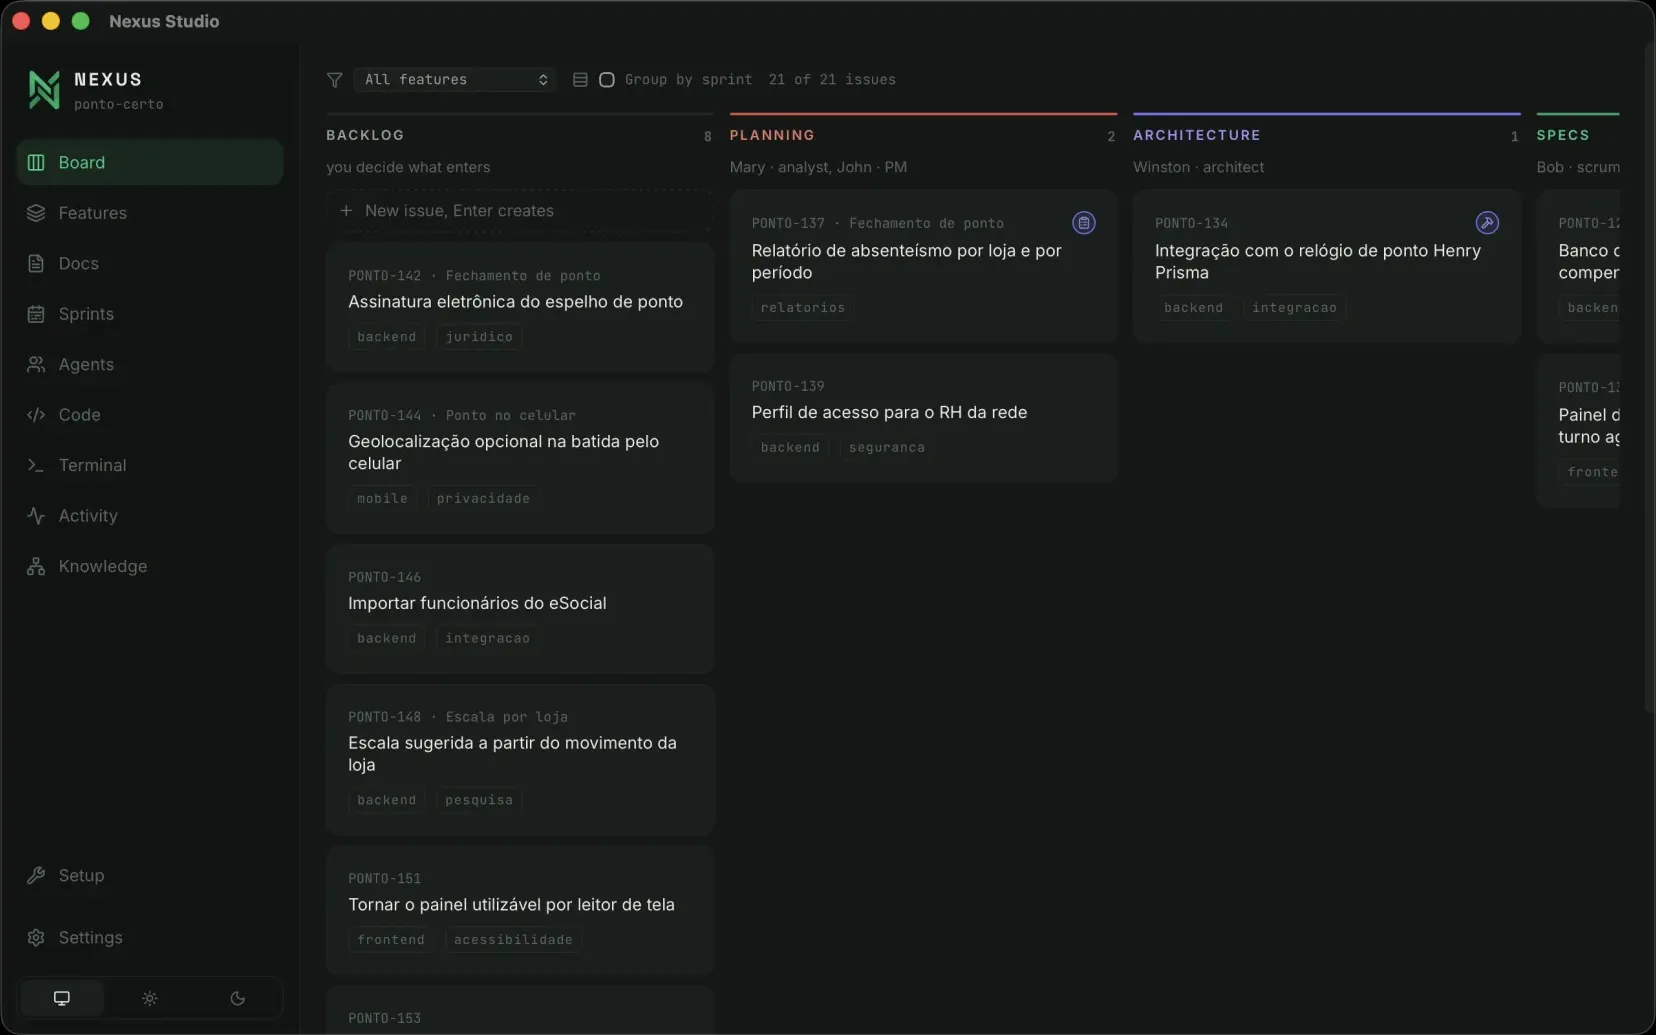Open the Agents page
This screenshot has height=1035, width=1656.
(150, 364)
